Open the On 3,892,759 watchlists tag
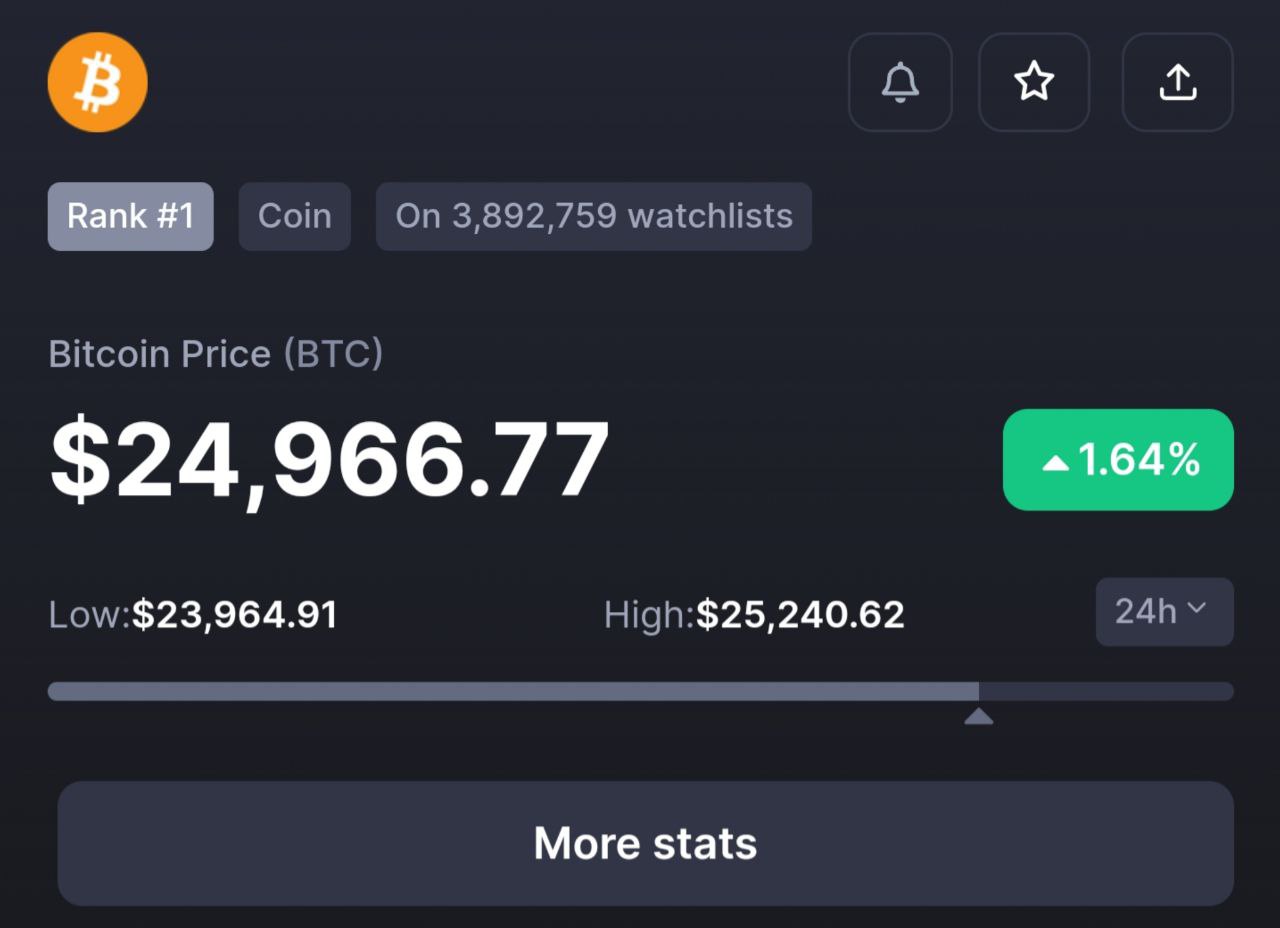Screen dimensions: 1280x928 pos(594,216)
